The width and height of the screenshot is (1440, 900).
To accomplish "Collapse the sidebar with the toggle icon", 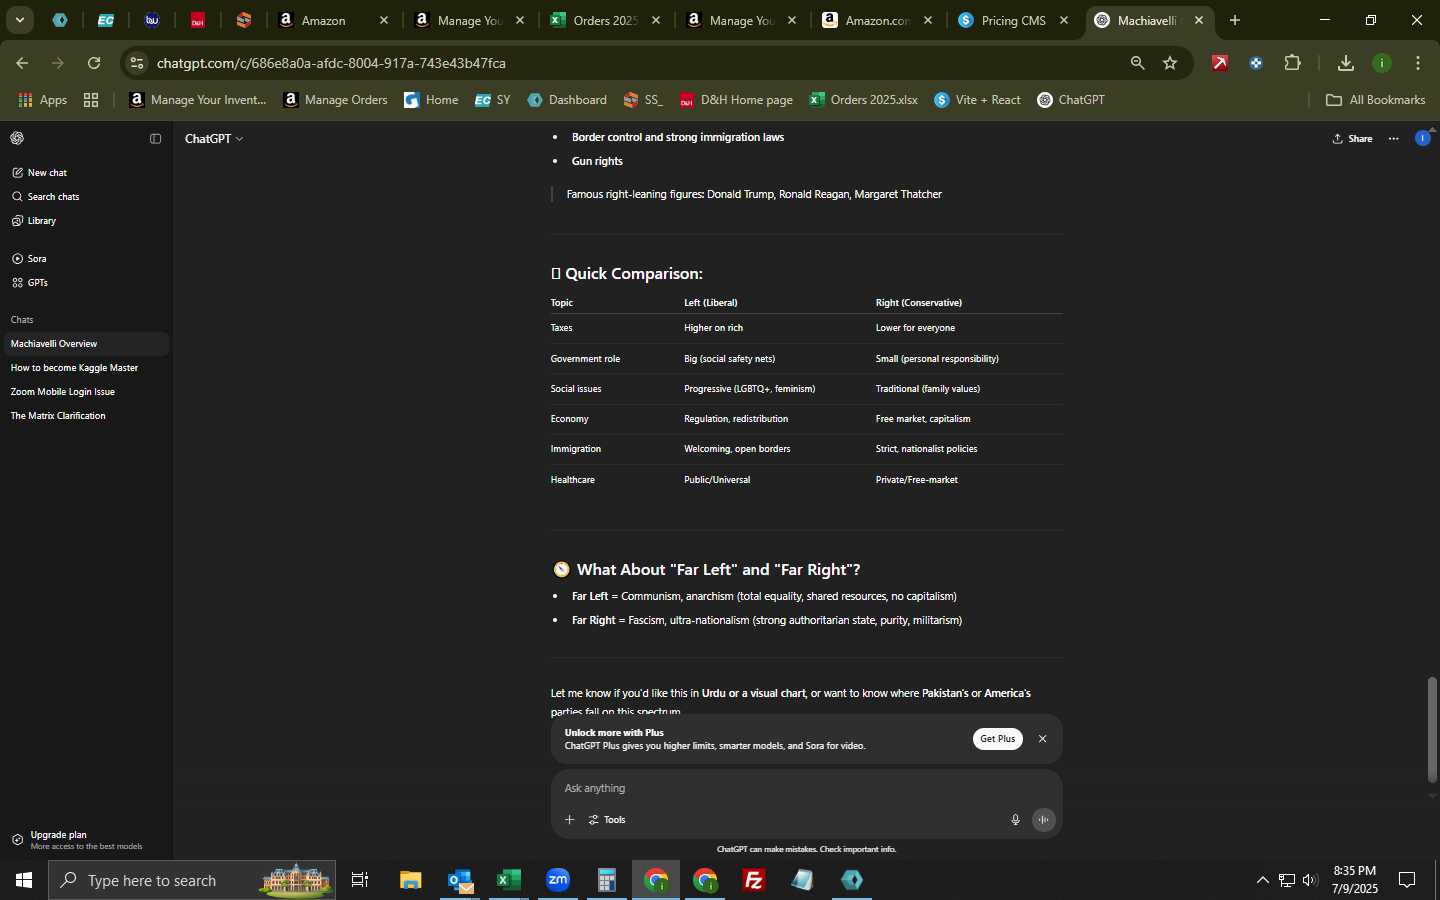I will pos(155,138).
